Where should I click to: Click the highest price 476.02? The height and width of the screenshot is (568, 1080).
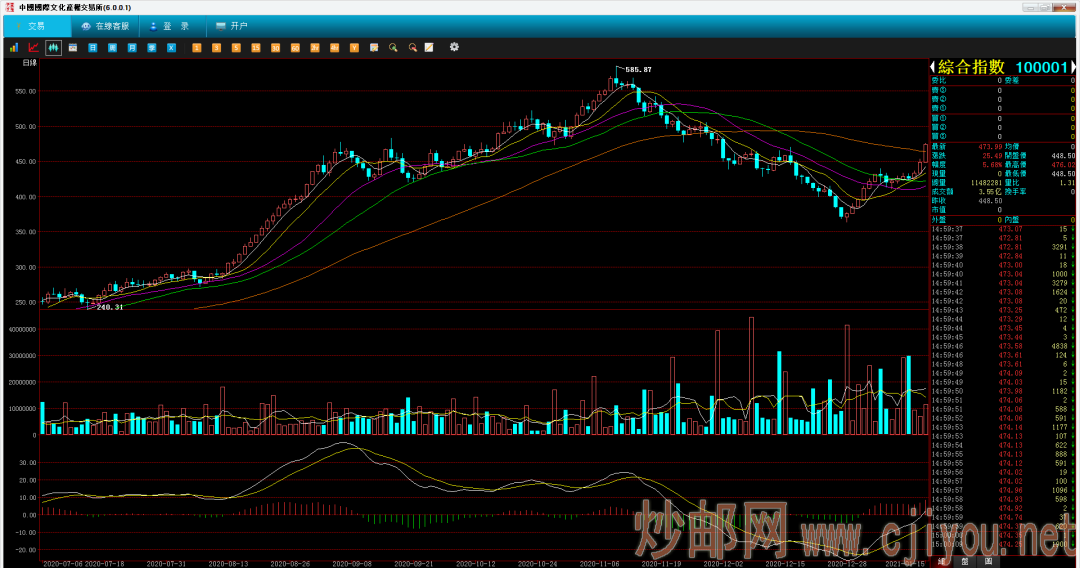[x=1063, y=165]
